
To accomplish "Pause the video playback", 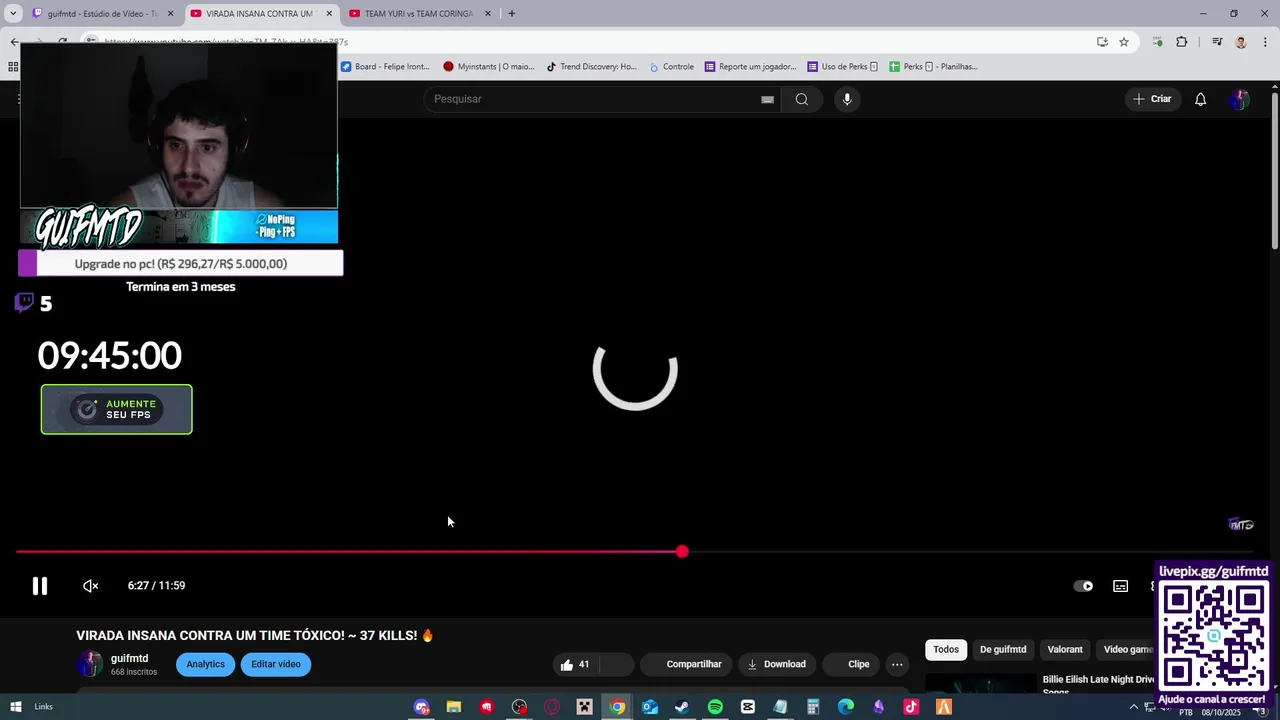I will (40, 586).
